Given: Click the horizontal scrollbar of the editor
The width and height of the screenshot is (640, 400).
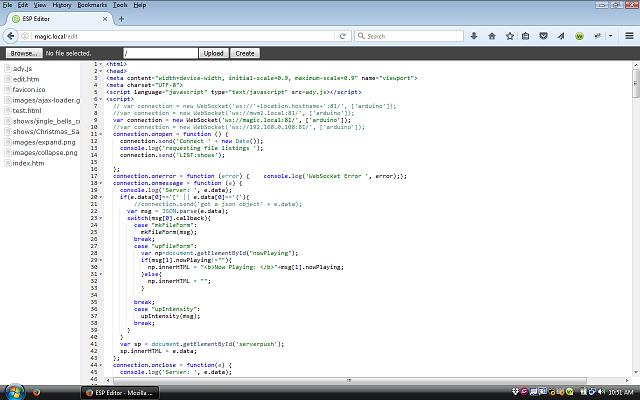Looking at the screenshot, I should pyautogui.click(x=349, y=380).
